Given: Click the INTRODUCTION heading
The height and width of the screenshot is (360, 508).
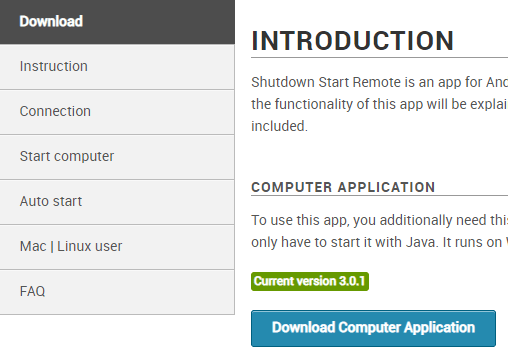Looking at the screenshot, I should (x=353, y=41).
